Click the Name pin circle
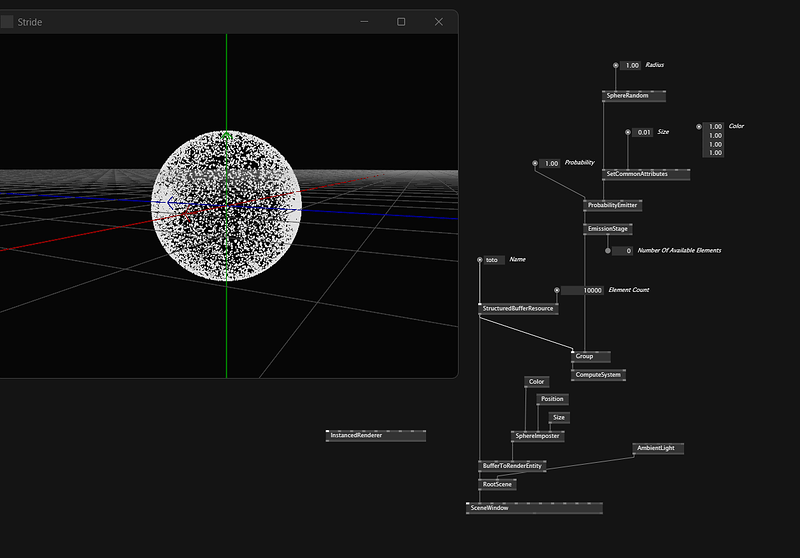The image size is (800, 558). tap(480, 260)
